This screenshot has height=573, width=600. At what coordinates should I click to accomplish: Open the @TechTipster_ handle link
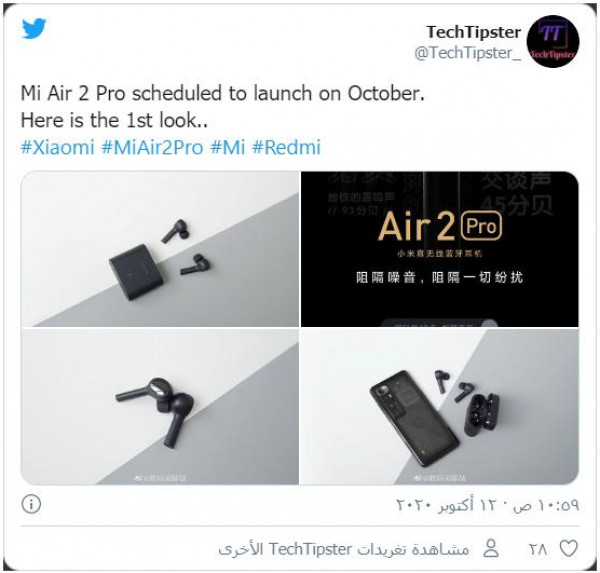pos(468,53)
